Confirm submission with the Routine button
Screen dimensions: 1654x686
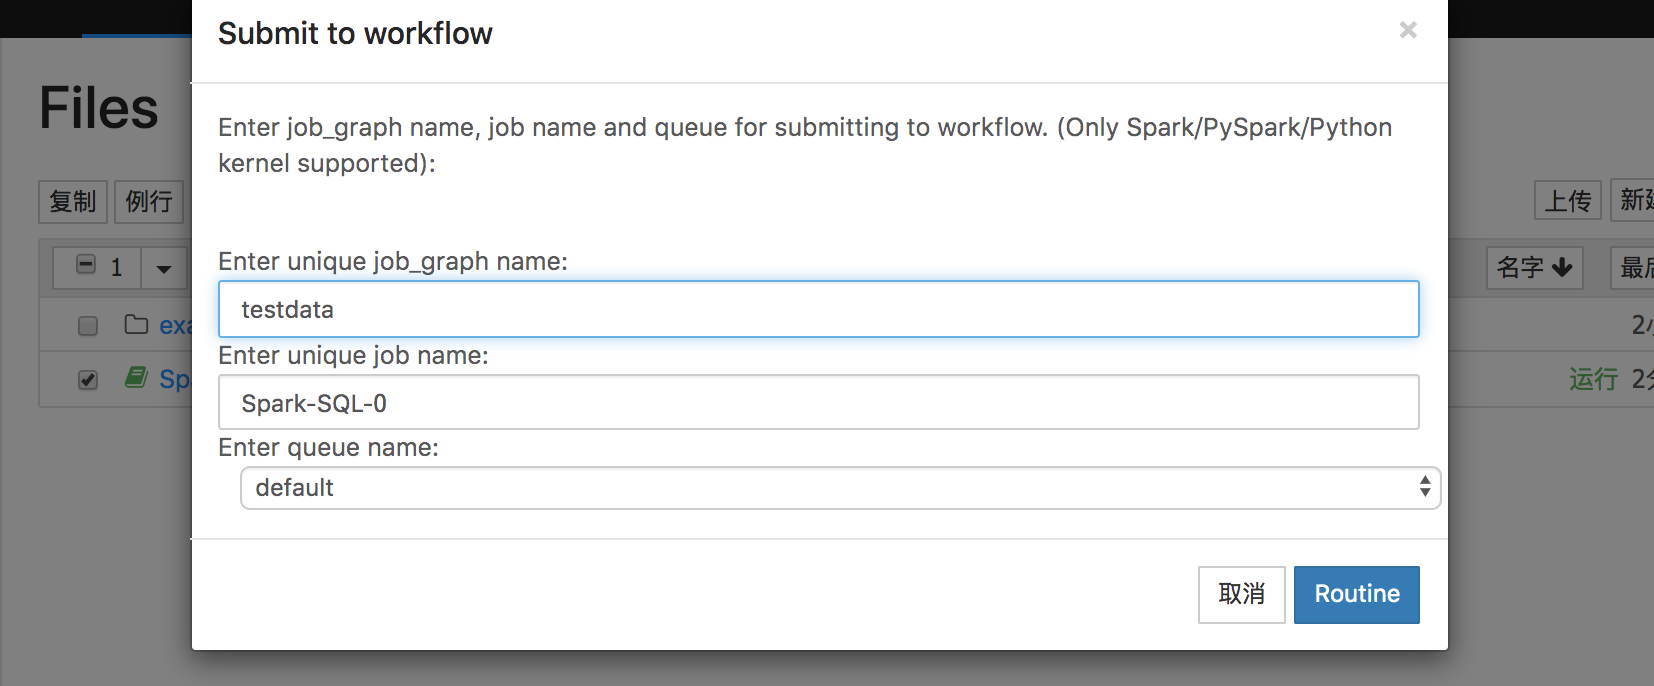point(1356,594)
